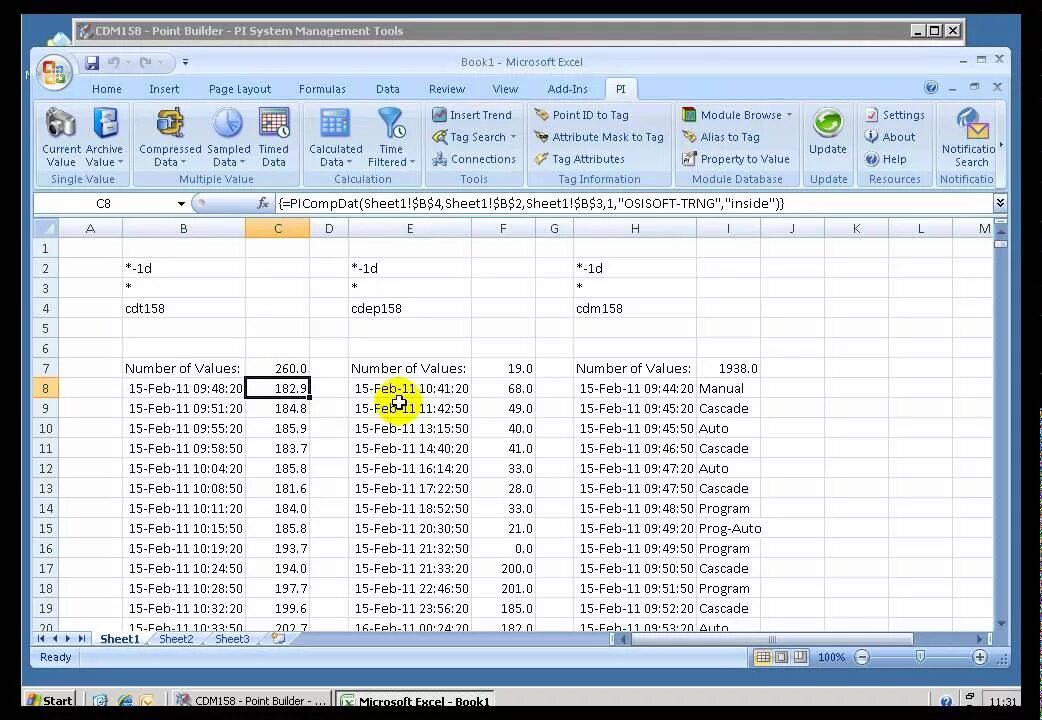
Task: Click Alias to Tag
Action: pyautogui.click(x=720, y=137)
